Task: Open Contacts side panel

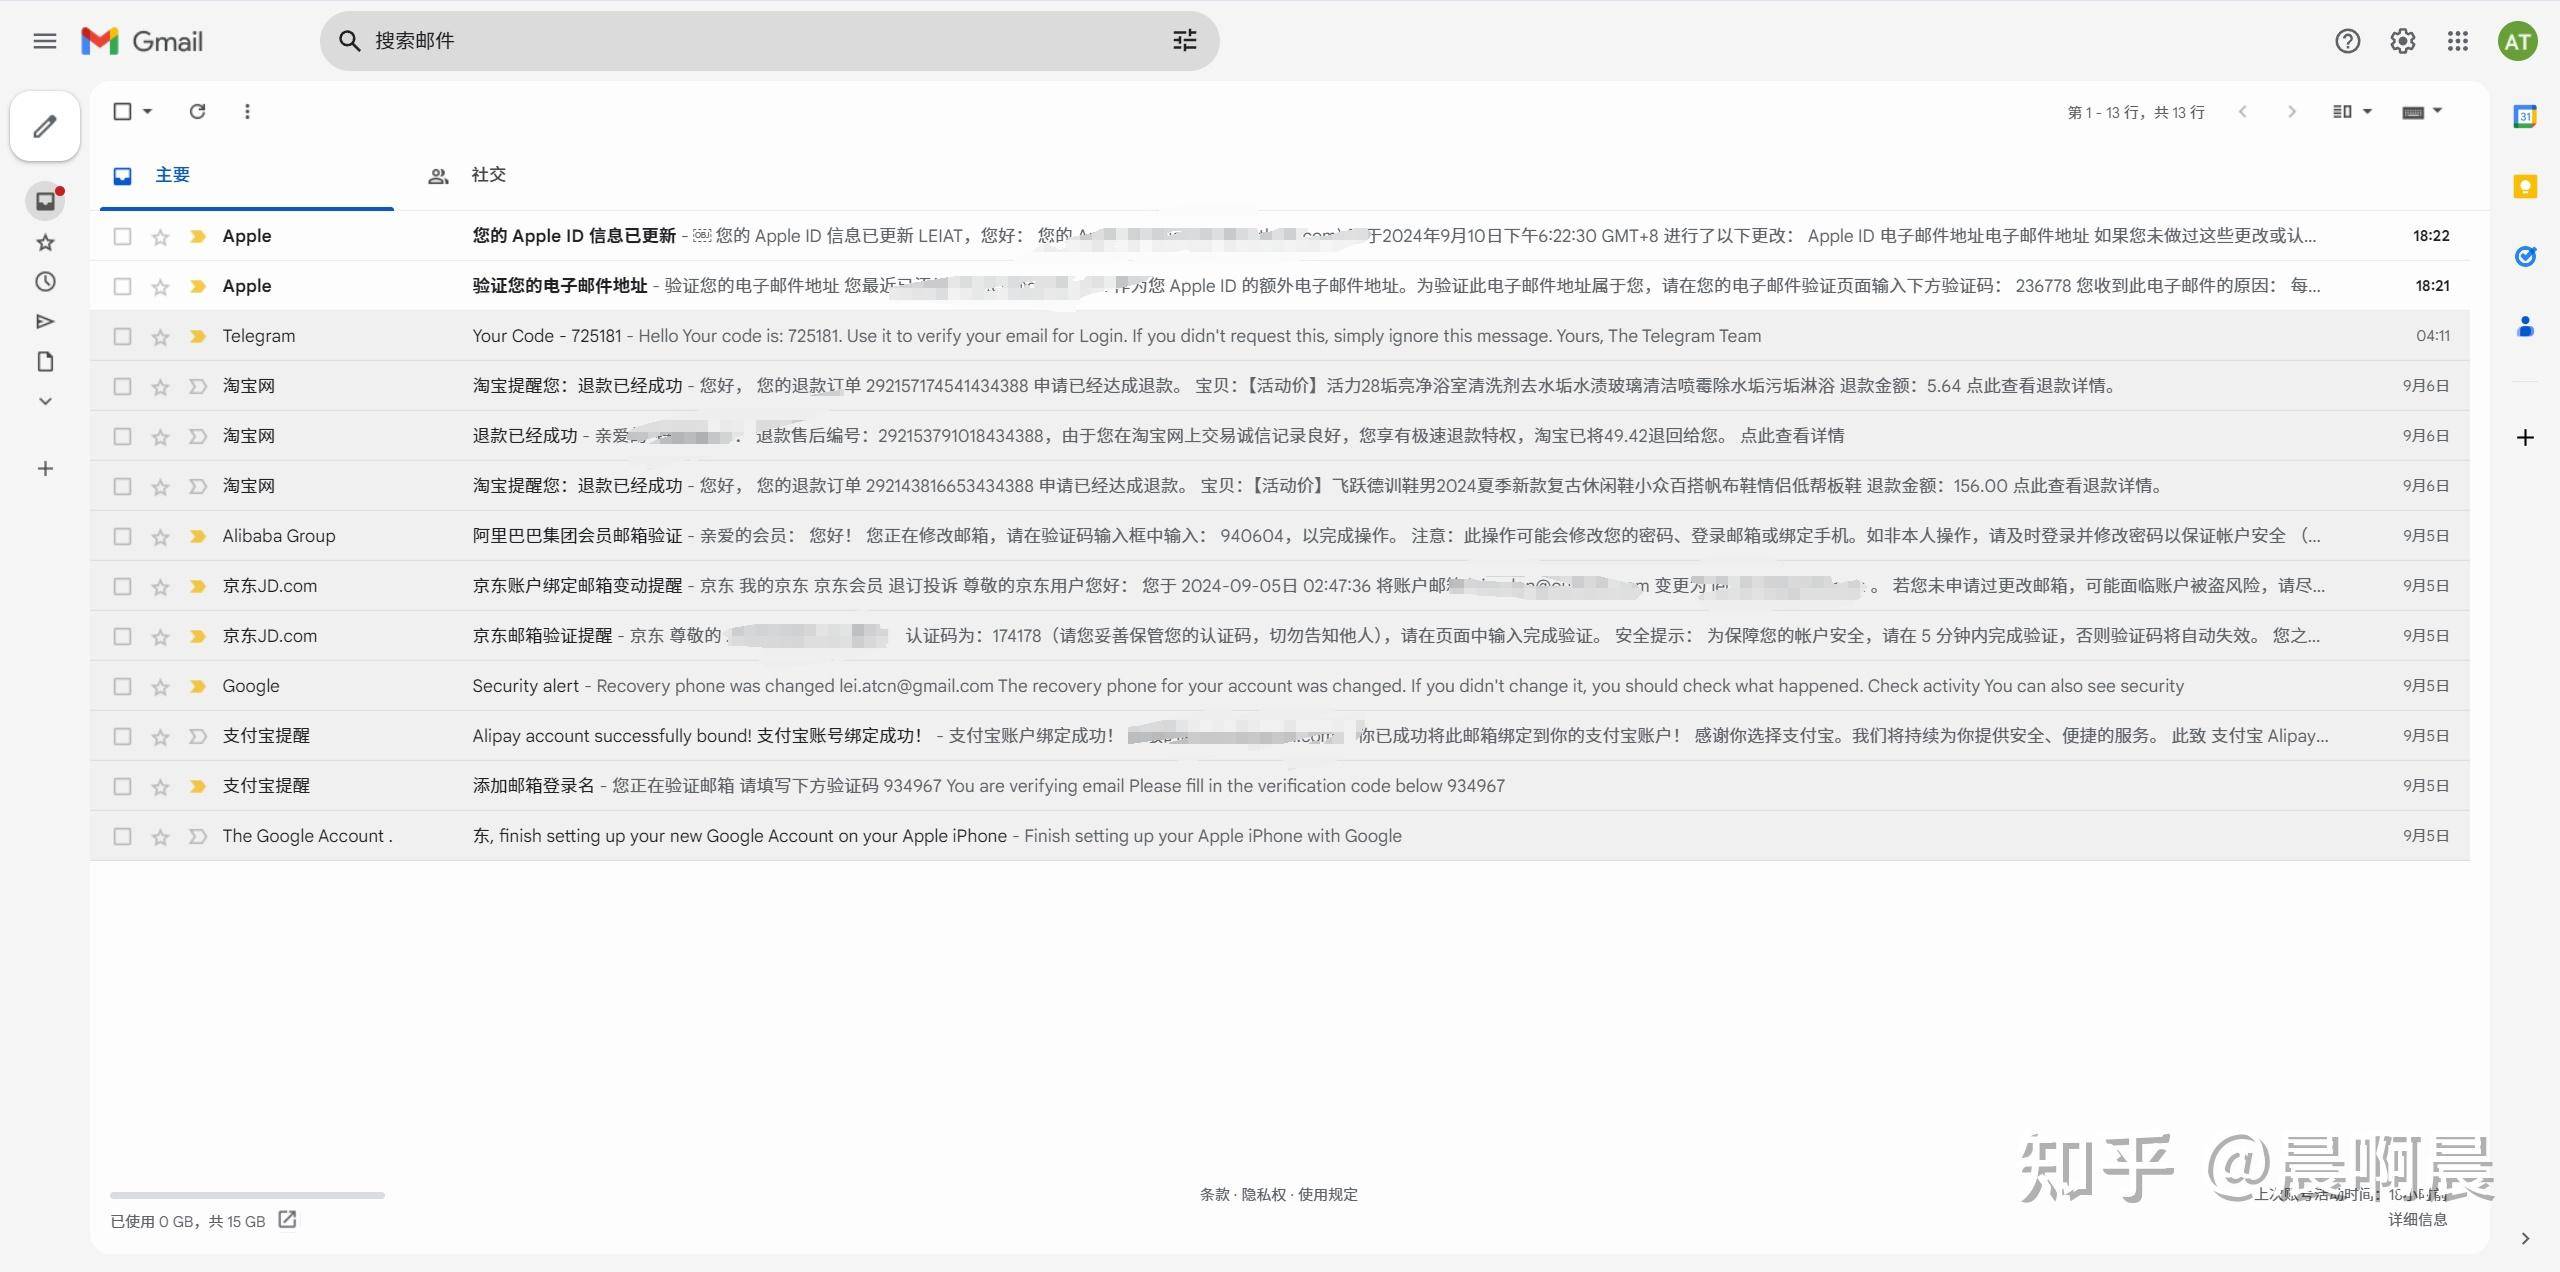Action: tap(2525, 326)
